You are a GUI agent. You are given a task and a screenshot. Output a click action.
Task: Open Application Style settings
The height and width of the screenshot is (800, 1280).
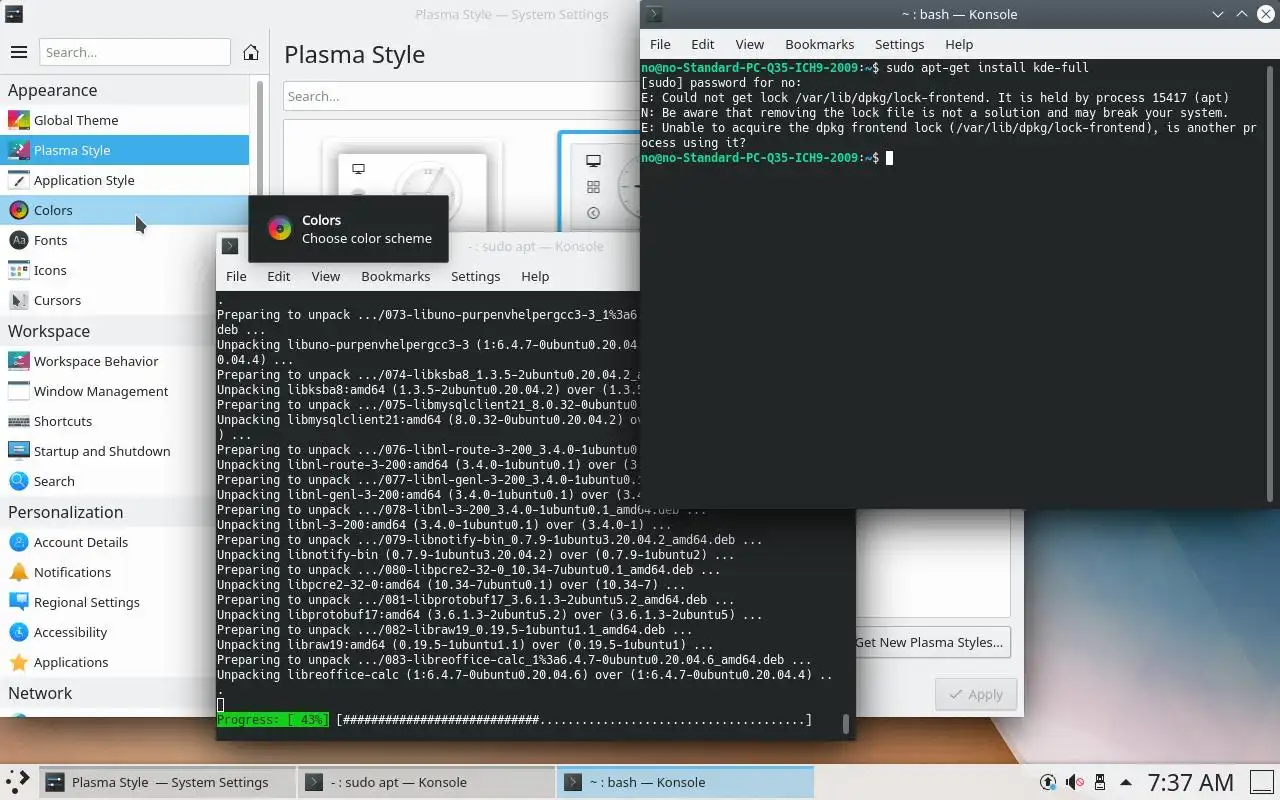(124, 180)
